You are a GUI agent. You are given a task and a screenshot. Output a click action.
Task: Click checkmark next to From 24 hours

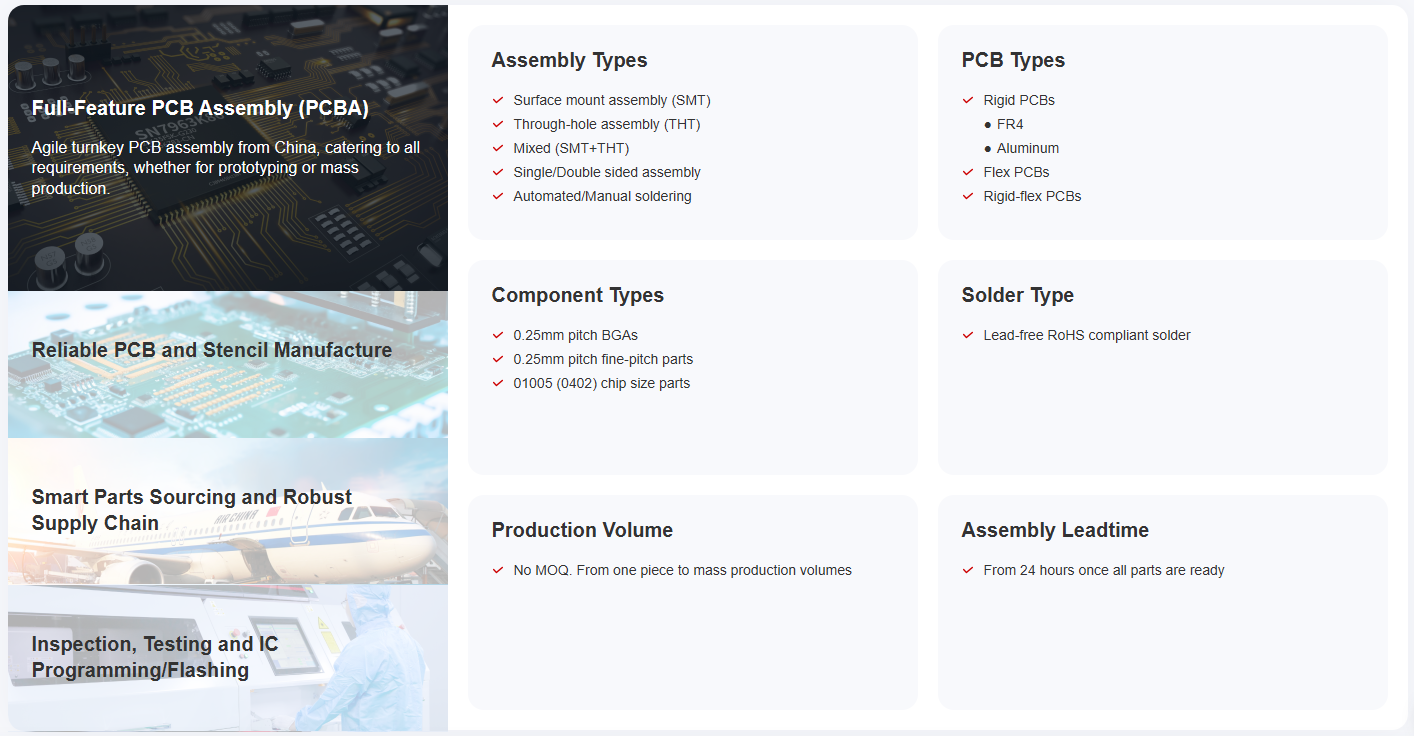point(968,570)
